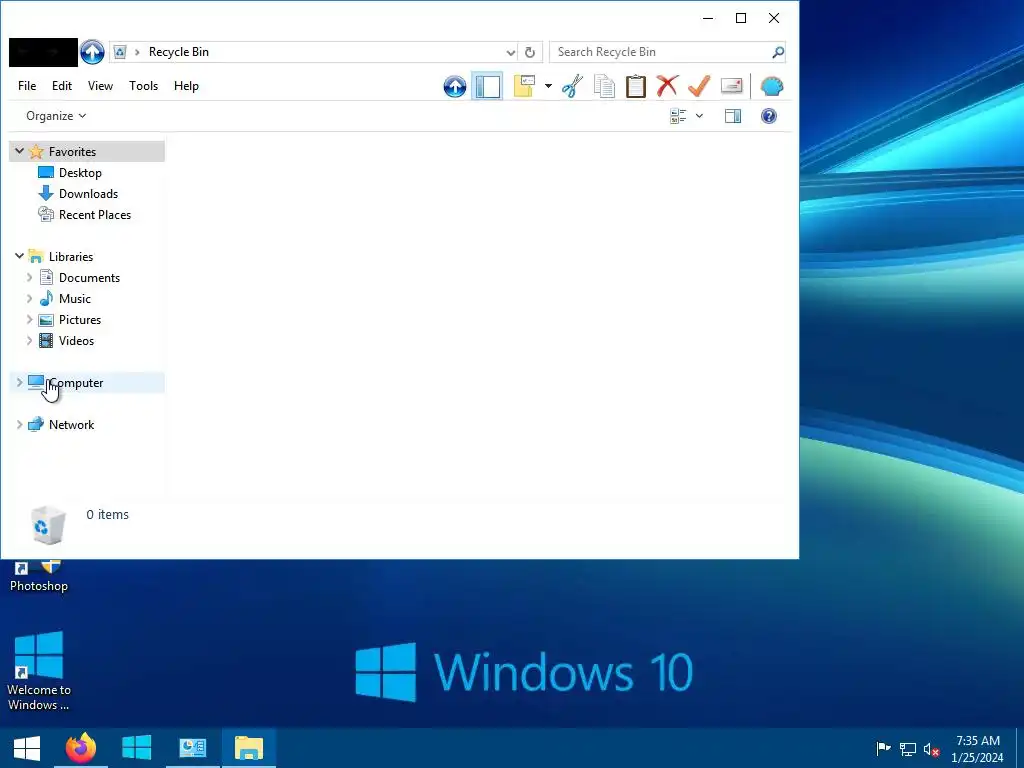Open the dropdown arrow next to Folder Options
This screenshot has height=768, width=1024.
click(548, 86)
